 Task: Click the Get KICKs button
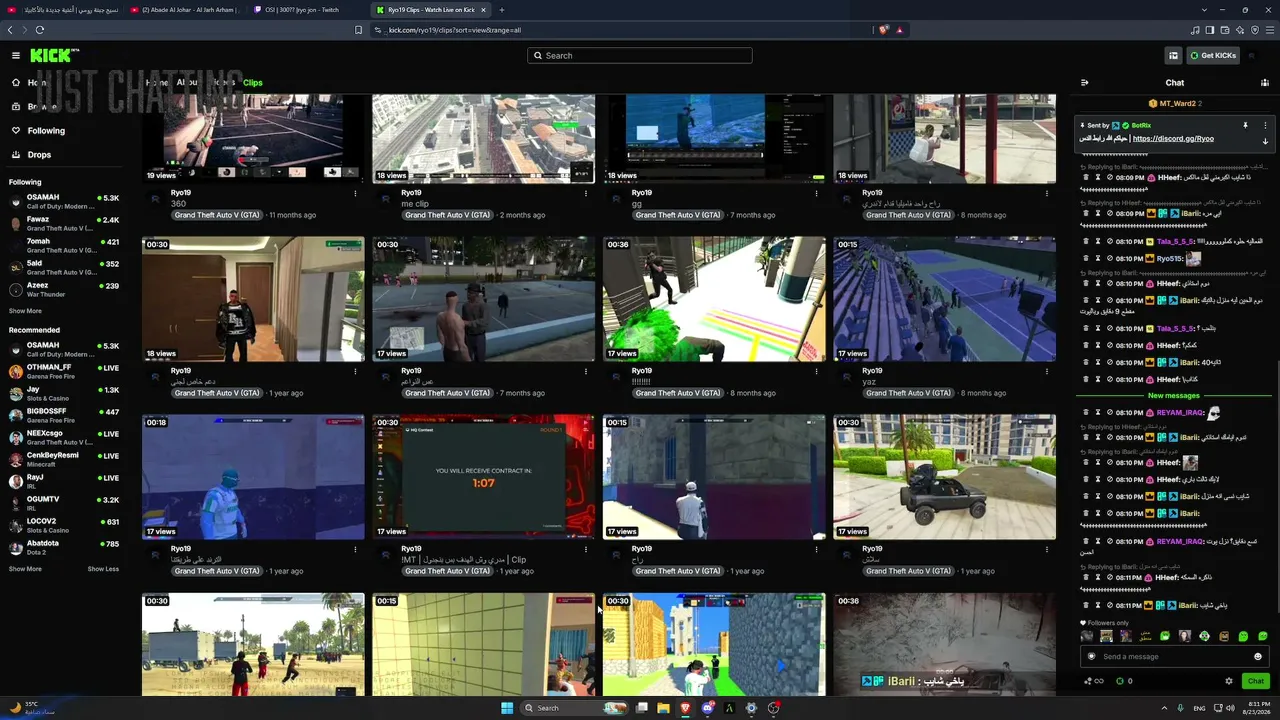(x=1213, y=55)
